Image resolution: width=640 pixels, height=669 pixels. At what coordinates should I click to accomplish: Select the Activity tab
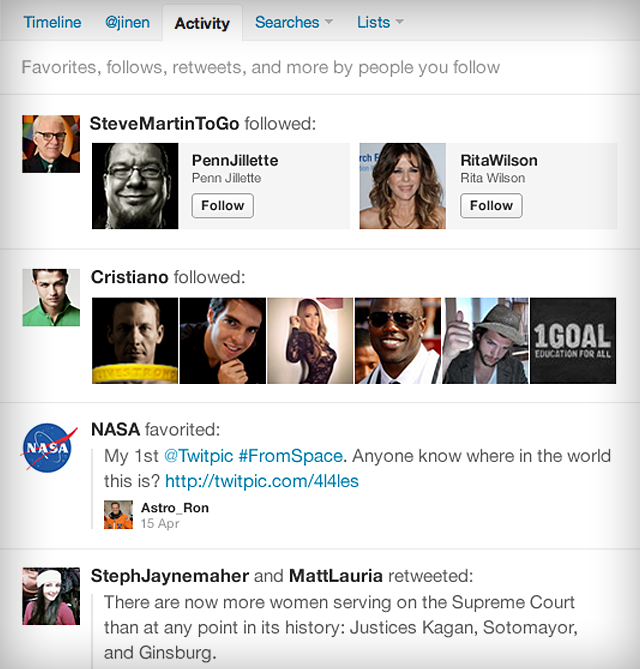click(202, 23)
